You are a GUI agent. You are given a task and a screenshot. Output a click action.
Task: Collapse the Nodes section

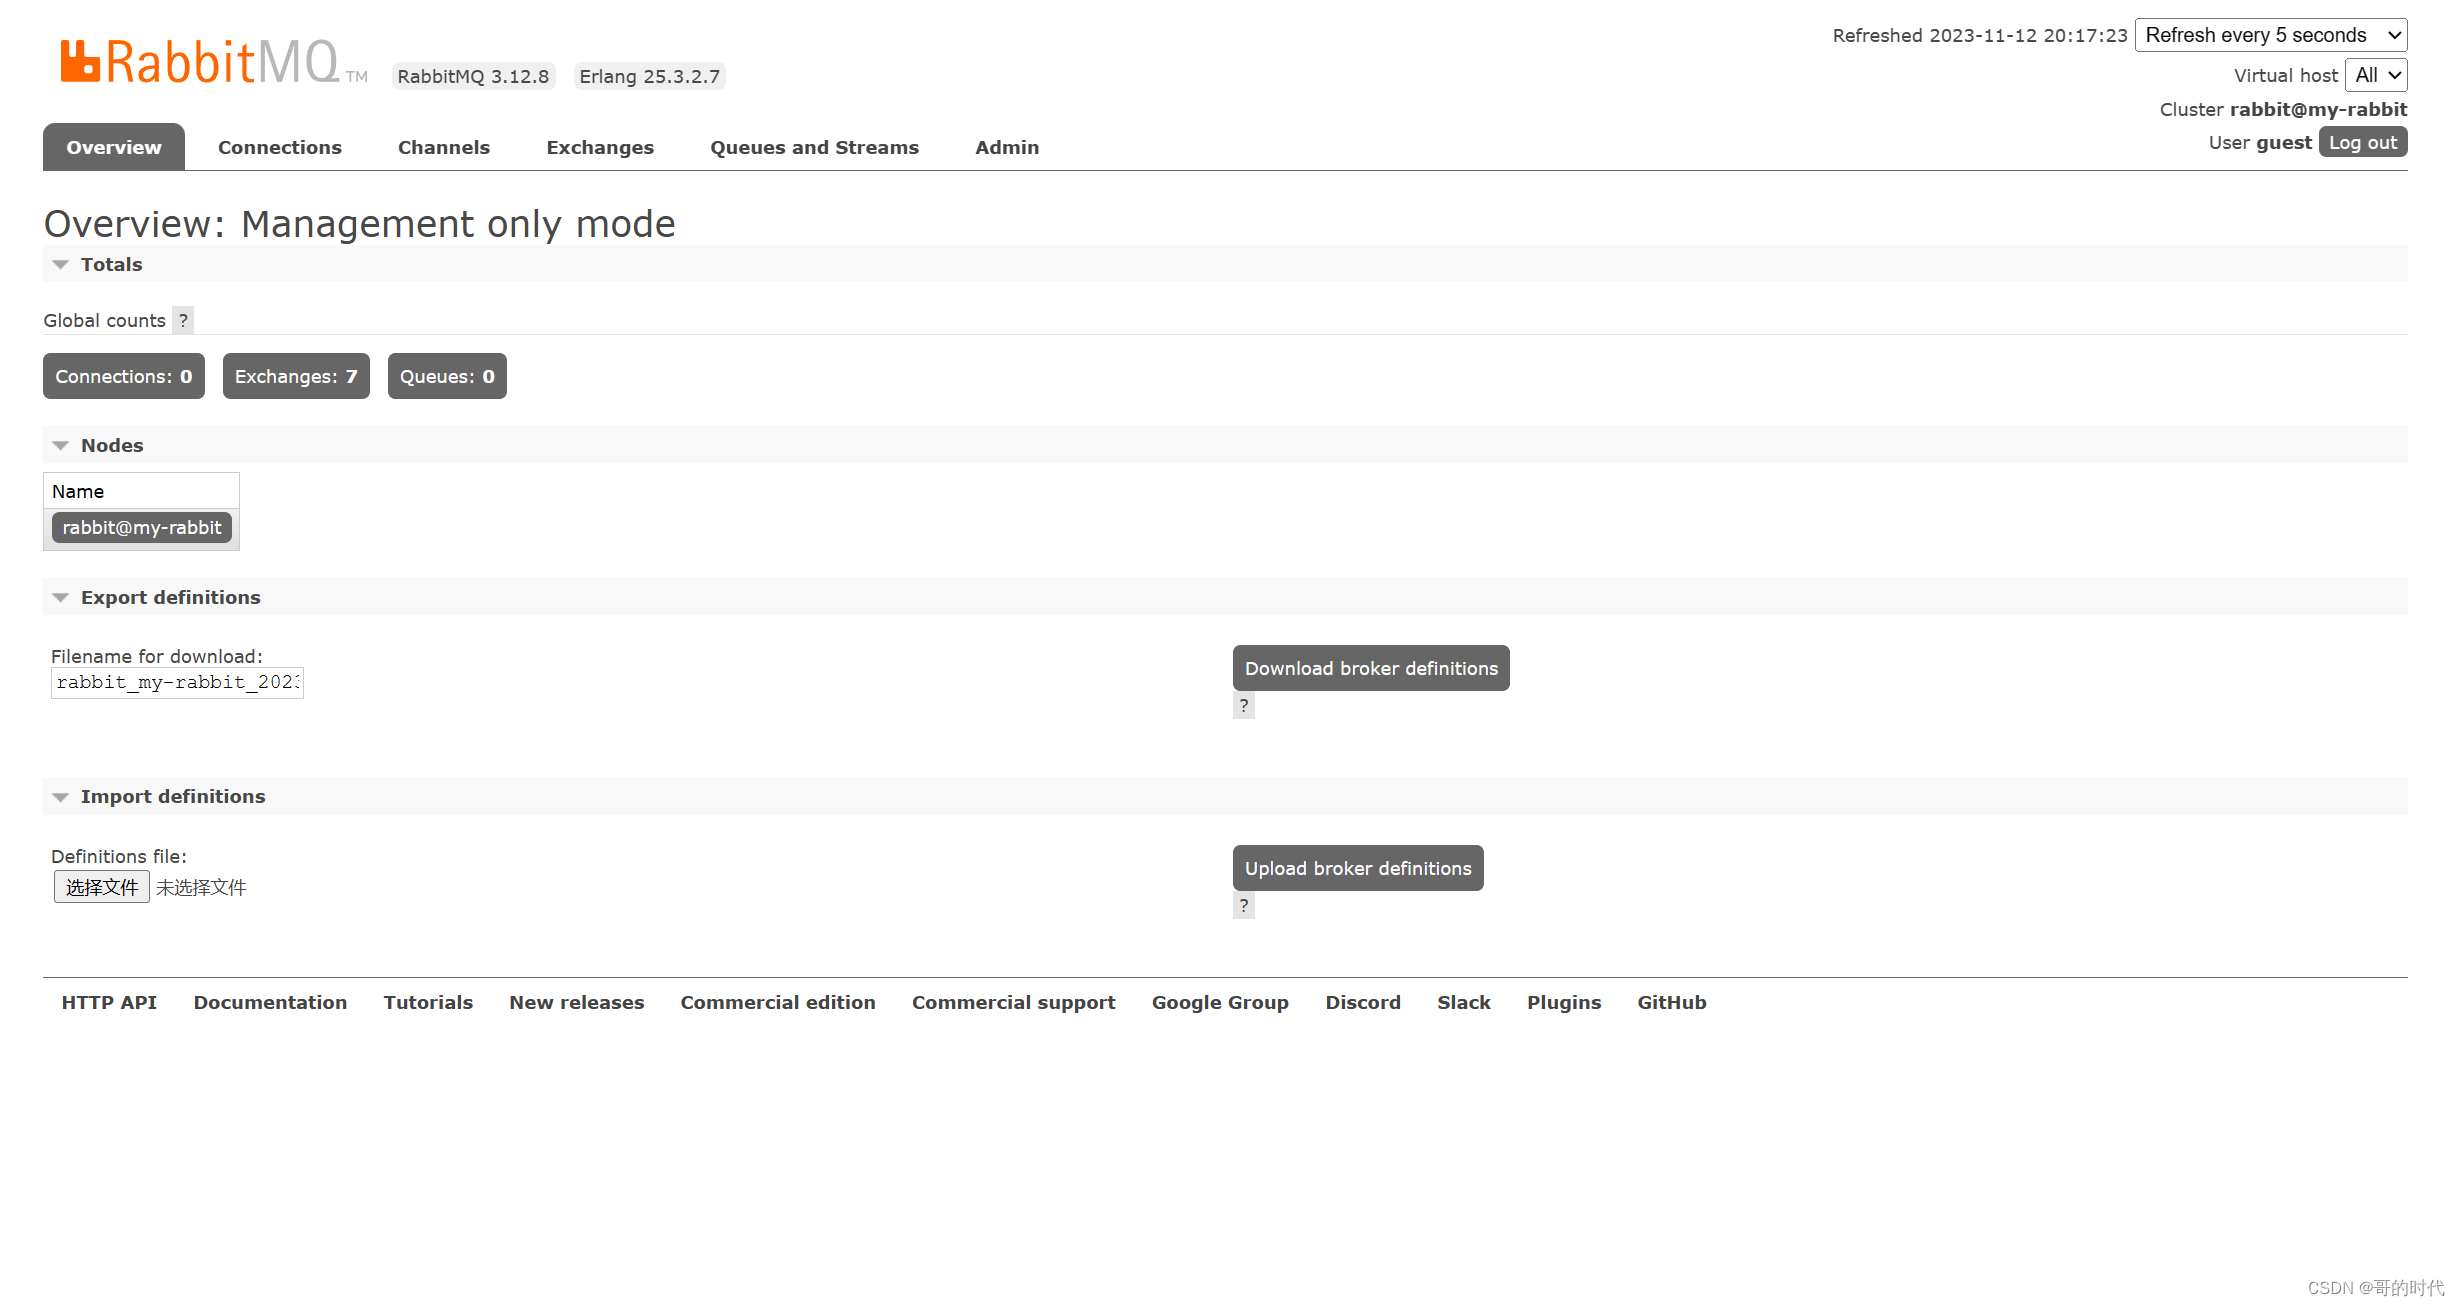(x=110, y=445)
